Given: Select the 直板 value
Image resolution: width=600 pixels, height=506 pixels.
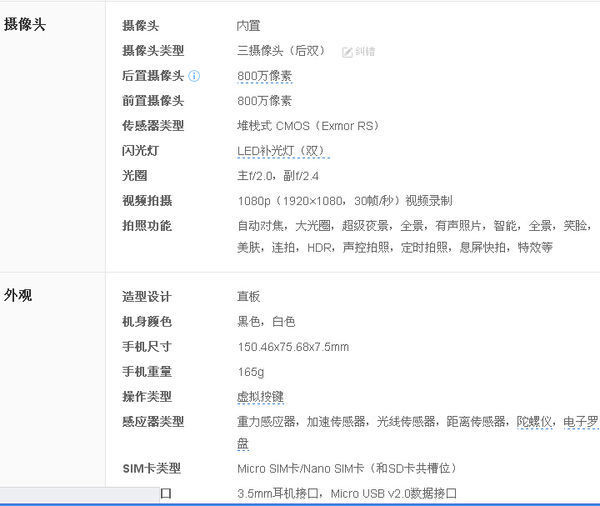Looking at the screenshot, I should coord(249,297).
